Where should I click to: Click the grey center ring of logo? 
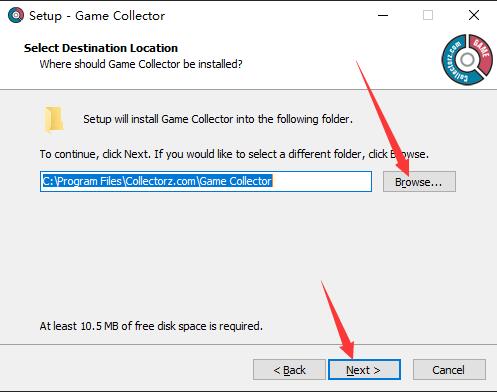pyautogui.click(x=467, y=60)
